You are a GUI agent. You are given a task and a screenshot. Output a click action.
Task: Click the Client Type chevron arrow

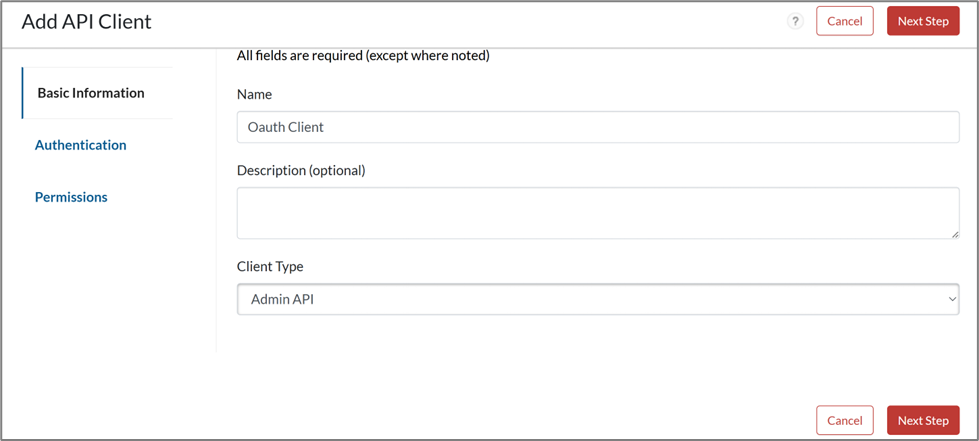951,299
